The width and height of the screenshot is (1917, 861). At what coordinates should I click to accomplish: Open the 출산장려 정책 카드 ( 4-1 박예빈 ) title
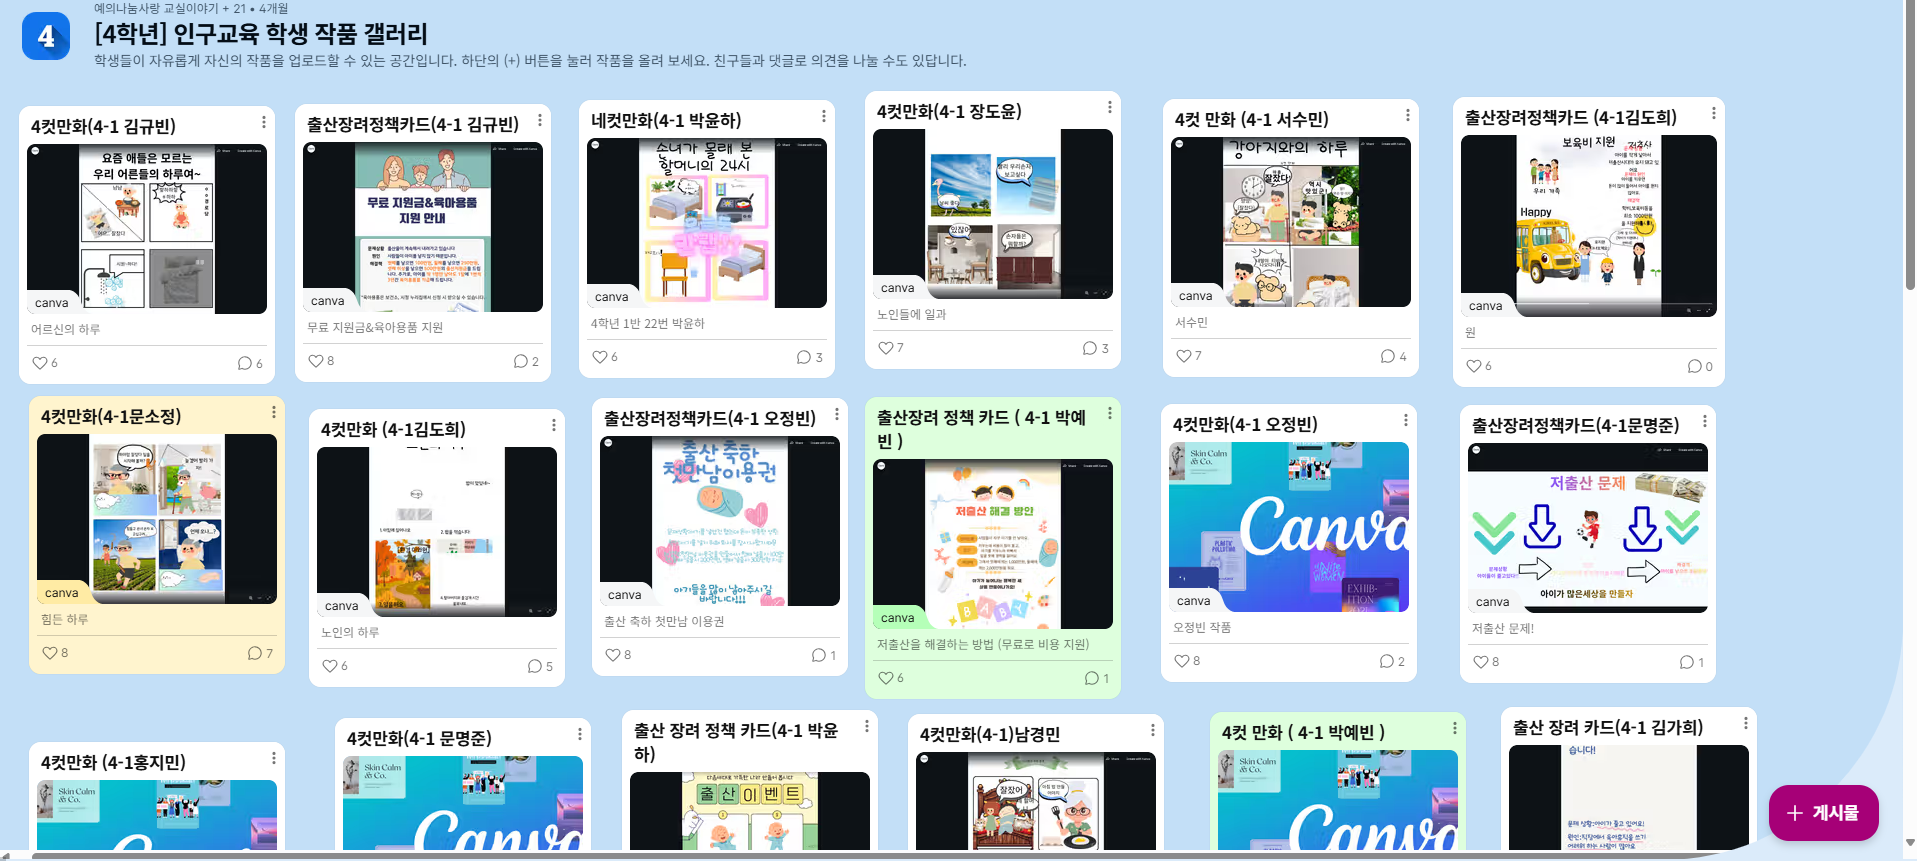981,429
